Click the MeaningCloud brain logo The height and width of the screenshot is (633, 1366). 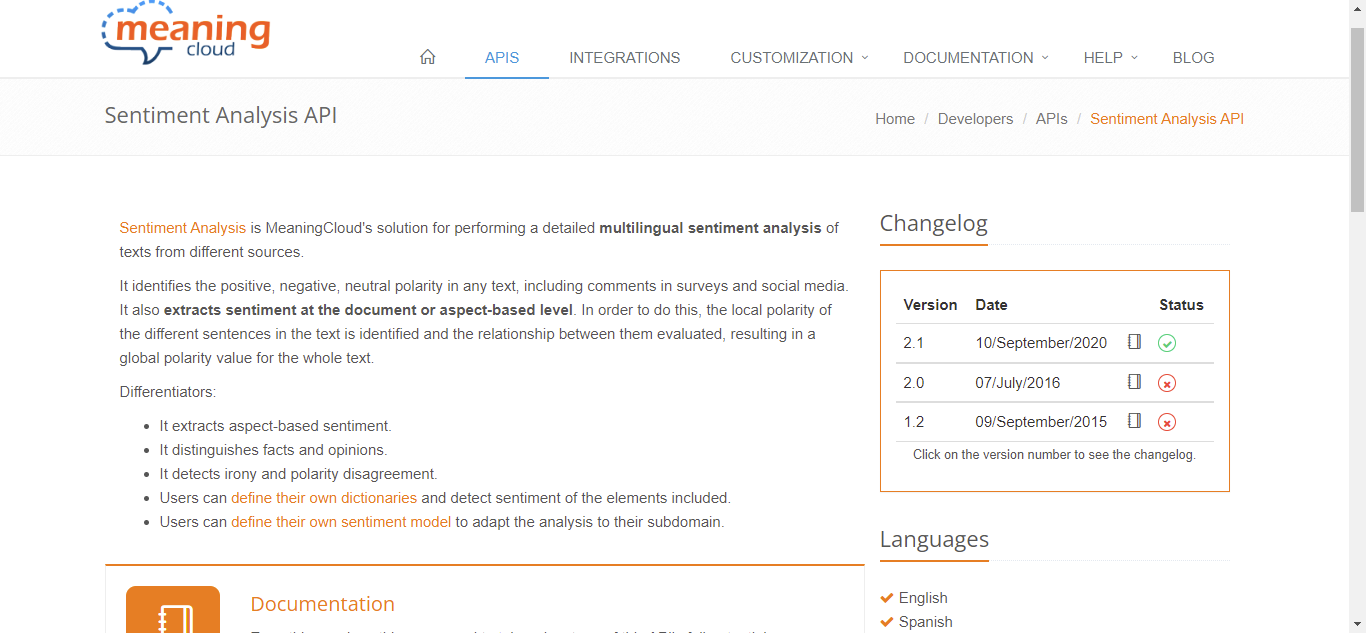[184, 32]
